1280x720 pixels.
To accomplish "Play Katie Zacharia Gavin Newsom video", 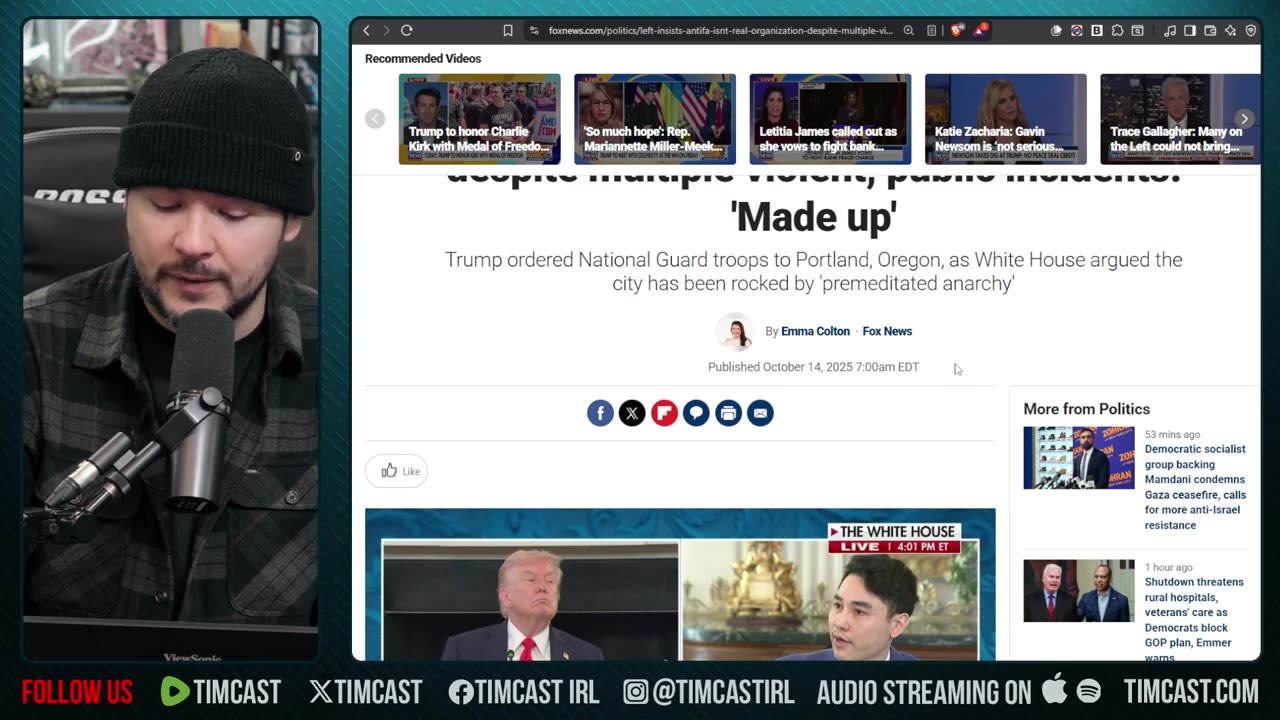I will [x=1006, y=119].
